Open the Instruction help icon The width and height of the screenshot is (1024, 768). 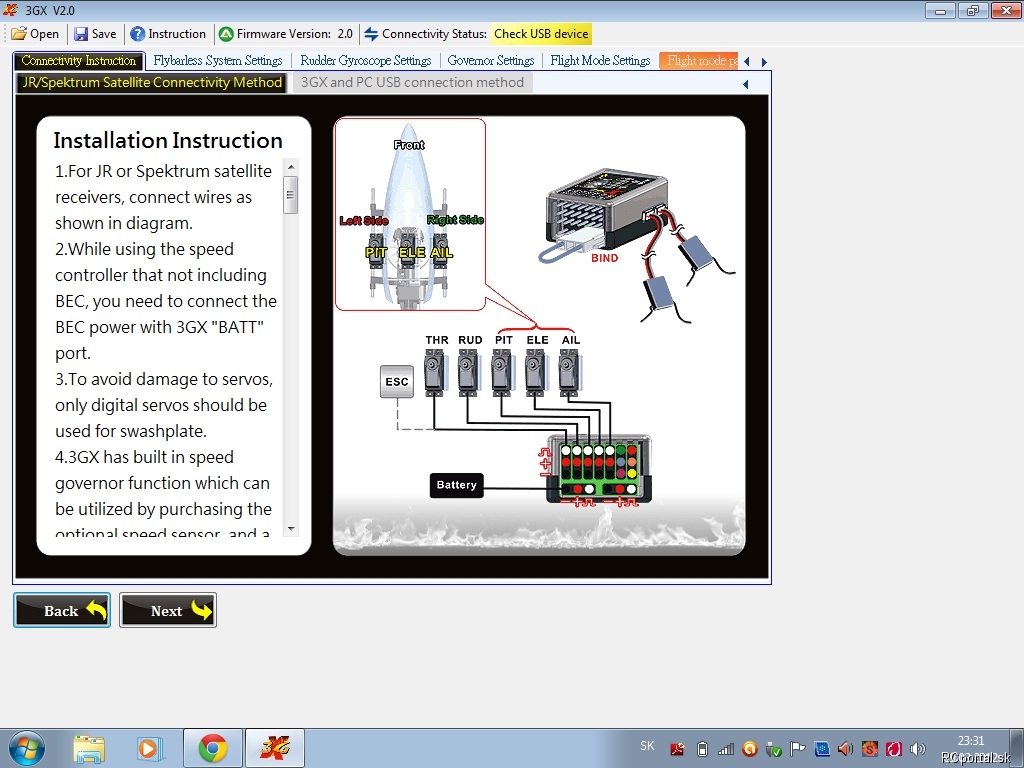coord(137,34)
